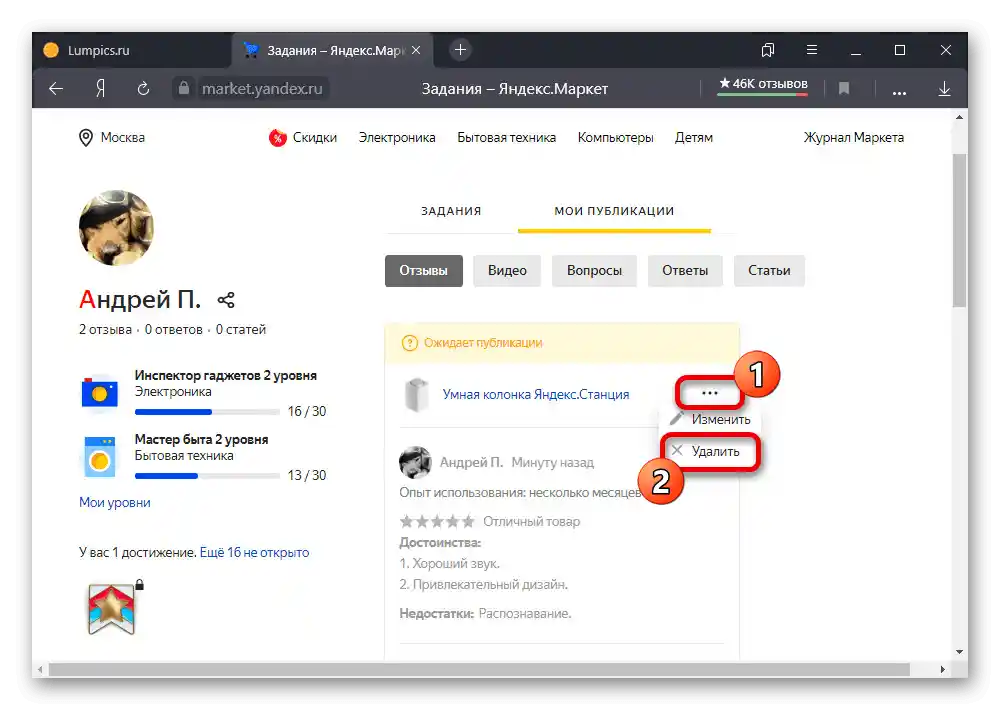The image size is (1000, 710).
Task: Click the Москва location pin icon
Action: click(85, 138)
